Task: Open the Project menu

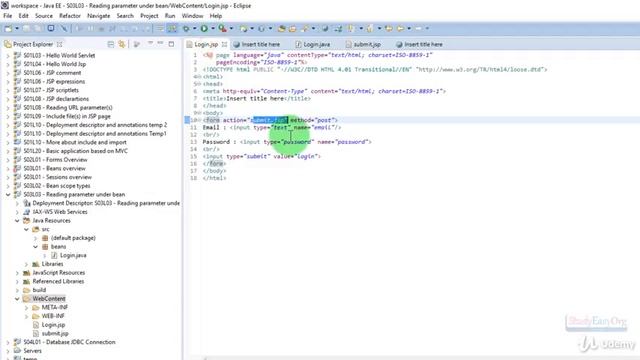Action: pos(149,16)
